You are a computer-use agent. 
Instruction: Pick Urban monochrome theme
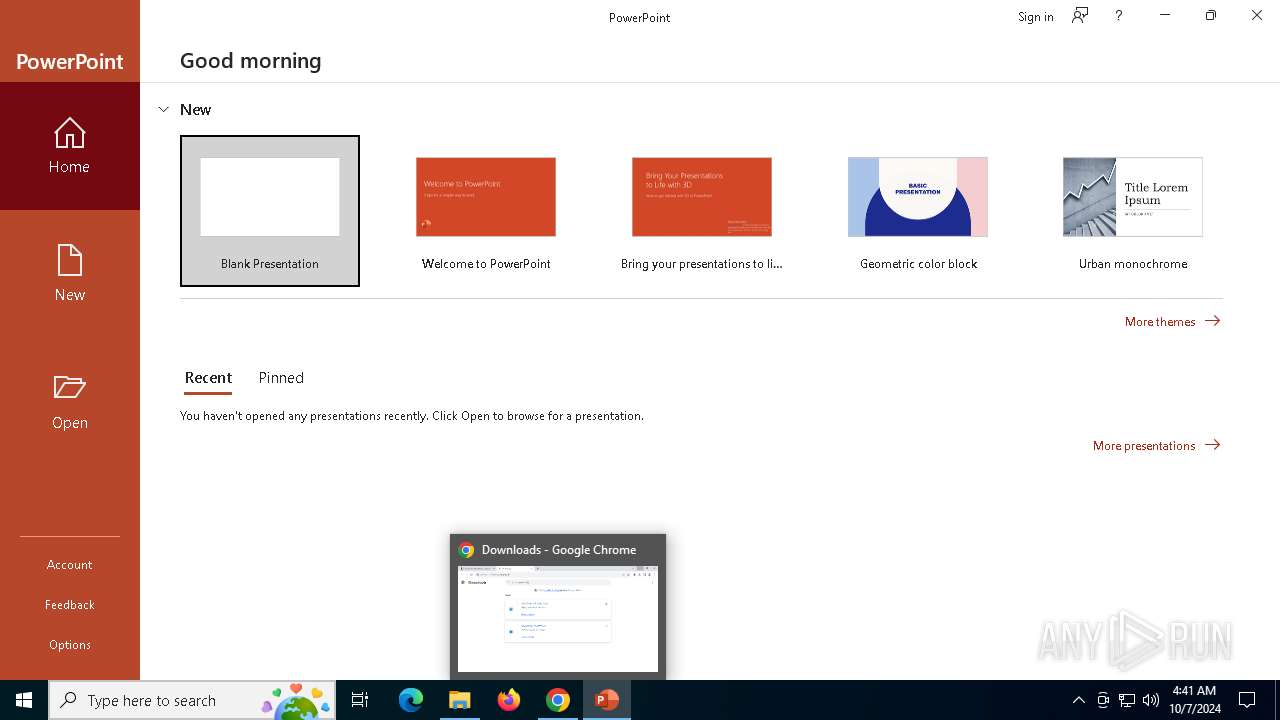(1133, 211)
